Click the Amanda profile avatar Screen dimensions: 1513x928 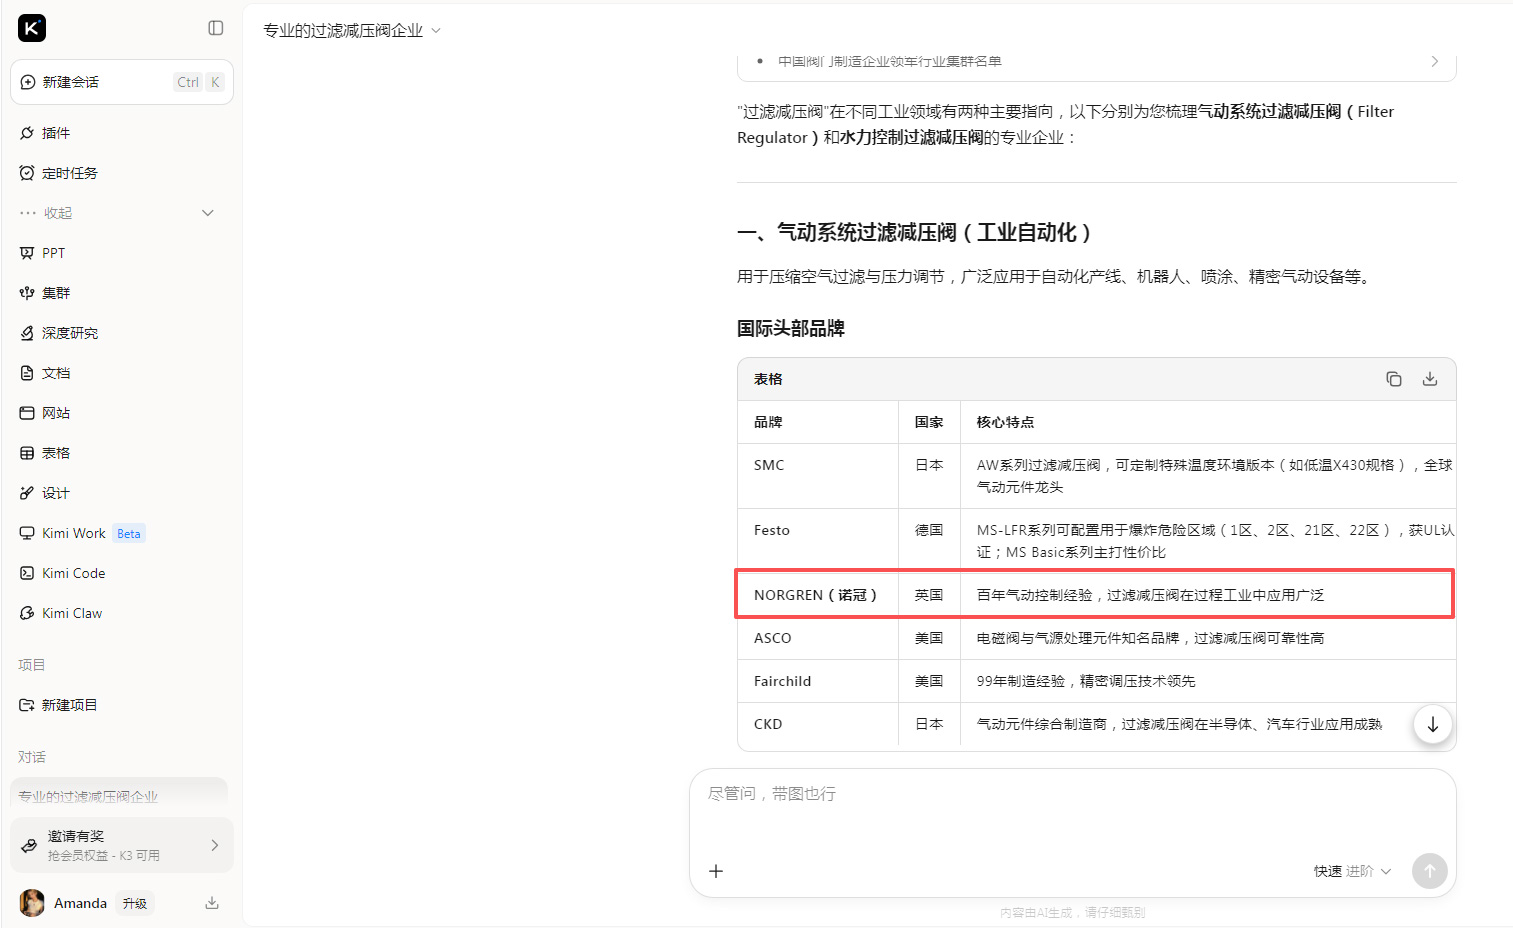tap(32, 903)
